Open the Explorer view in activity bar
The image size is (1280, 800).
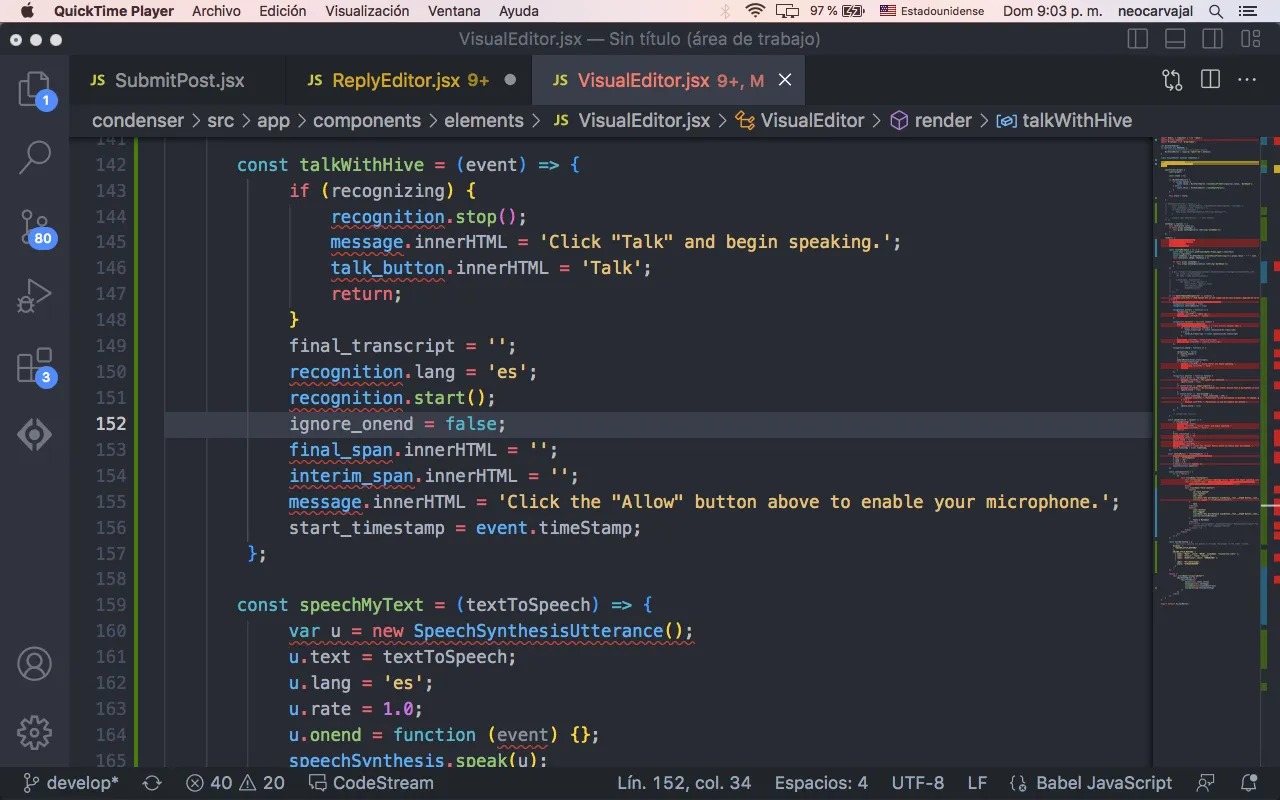coord(34,90)
